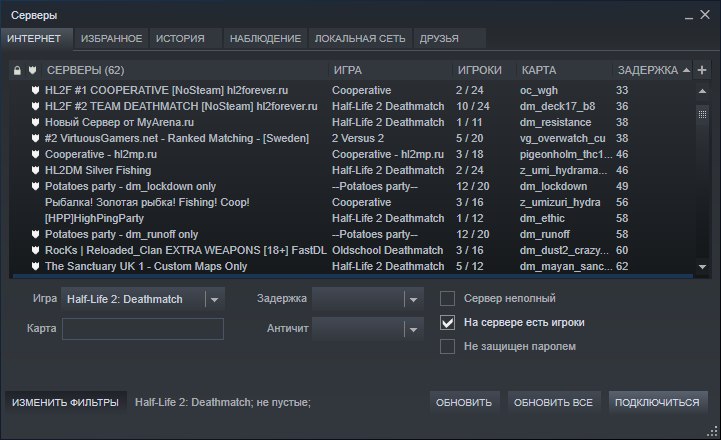Select the Cooperative - hl2mp.ru server name

point(101,154)
